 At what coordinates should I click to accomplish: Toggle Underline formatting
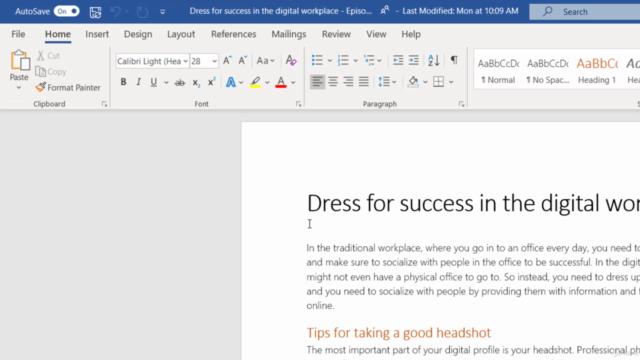tap(153, 82)
